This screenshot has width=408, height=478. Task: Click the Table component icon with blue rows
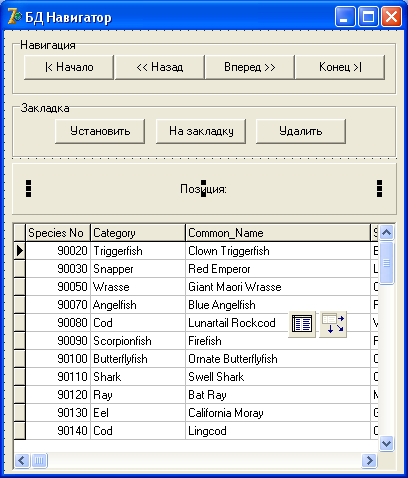tap(302, 324)
